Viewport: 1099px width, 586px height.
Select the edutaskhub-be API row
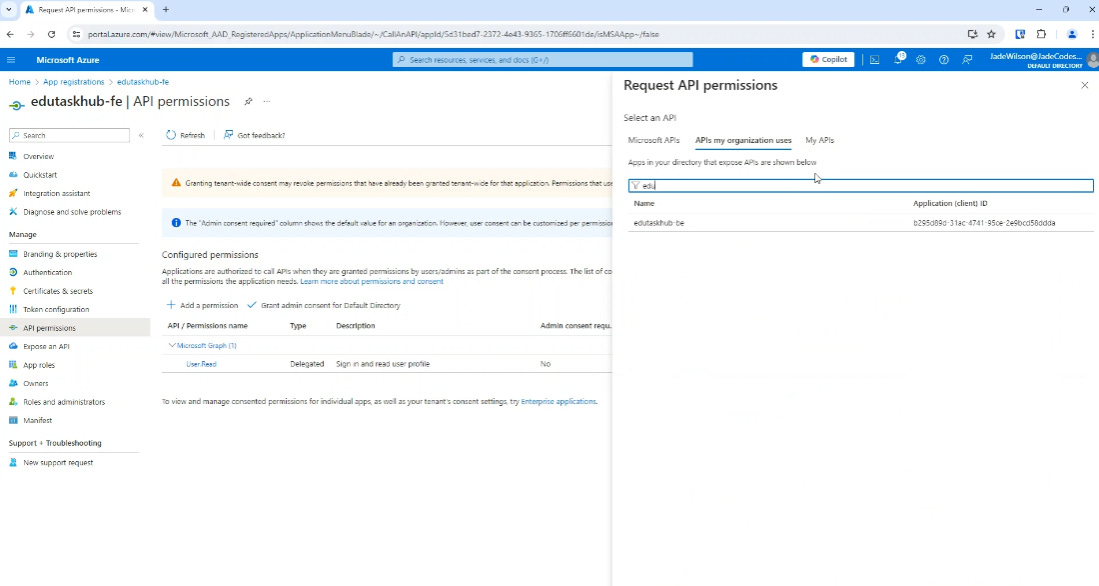click(x=861, y=223)
